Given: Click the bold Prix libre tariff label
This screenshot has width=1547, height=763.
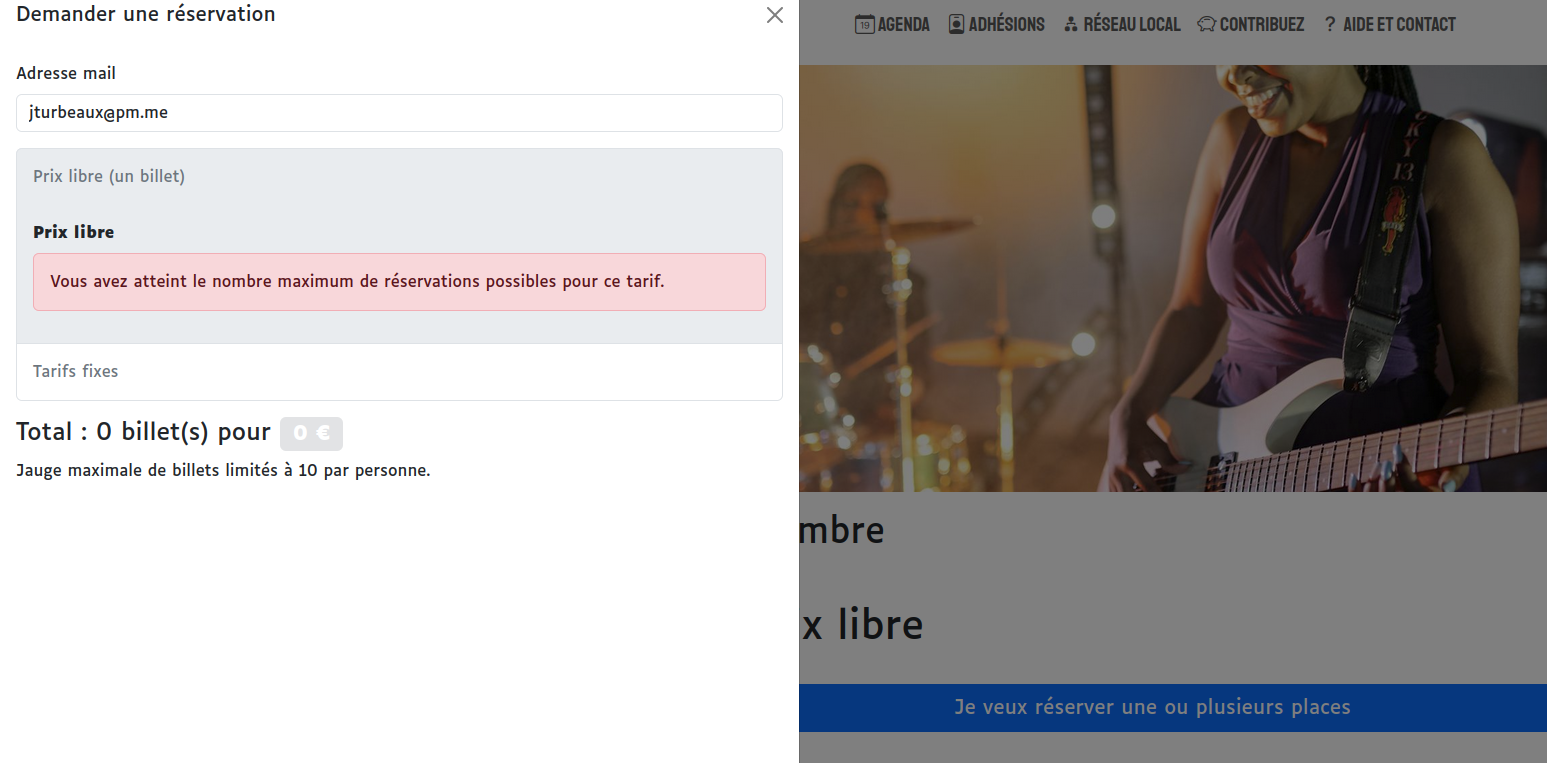Looking at the screenshot, I should tap(74, 232).
